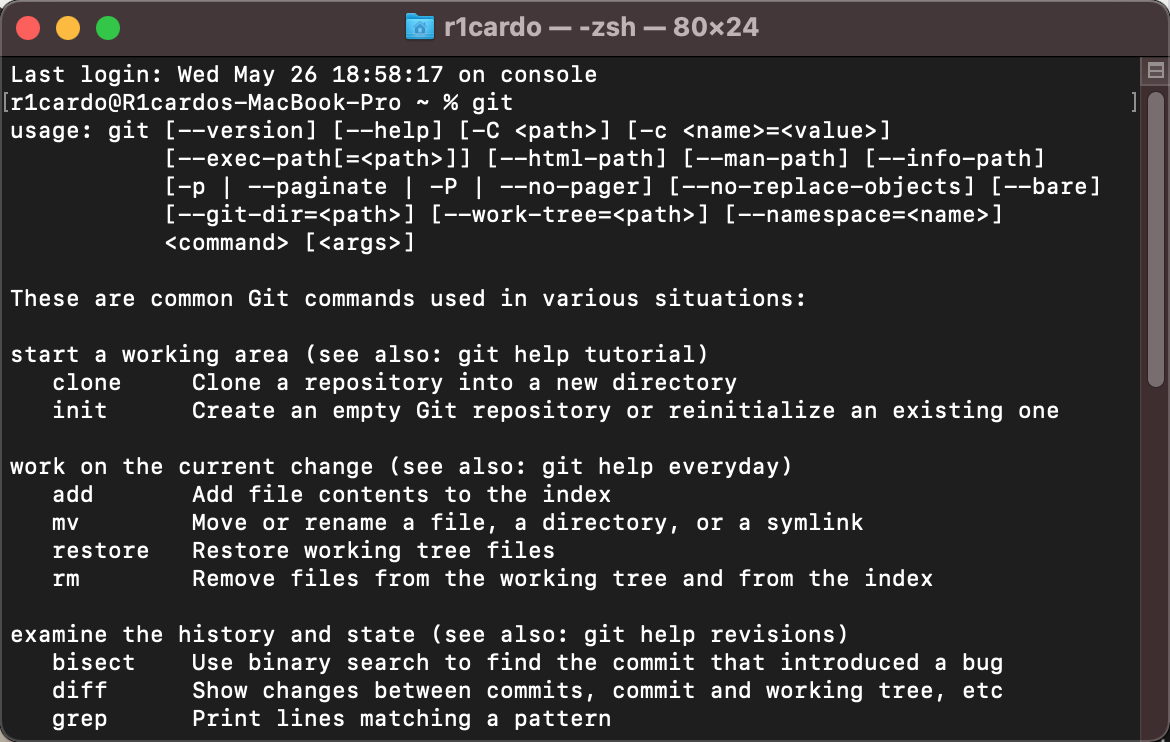Click the '[--version]' option text
This screenshot has width=1170, height=742.
pyautogui.click(x=241, y=131)
